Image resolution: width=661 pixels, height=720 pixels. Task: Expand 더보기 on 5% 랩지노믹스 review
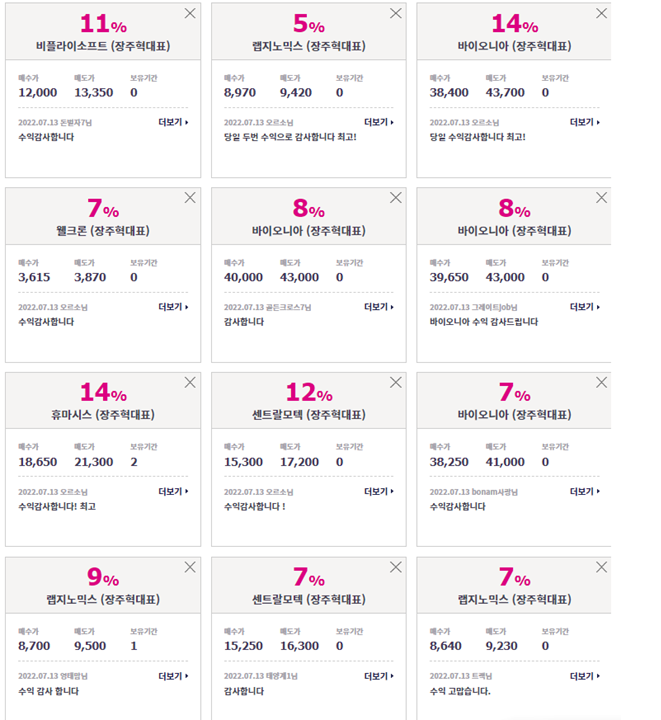379,122
